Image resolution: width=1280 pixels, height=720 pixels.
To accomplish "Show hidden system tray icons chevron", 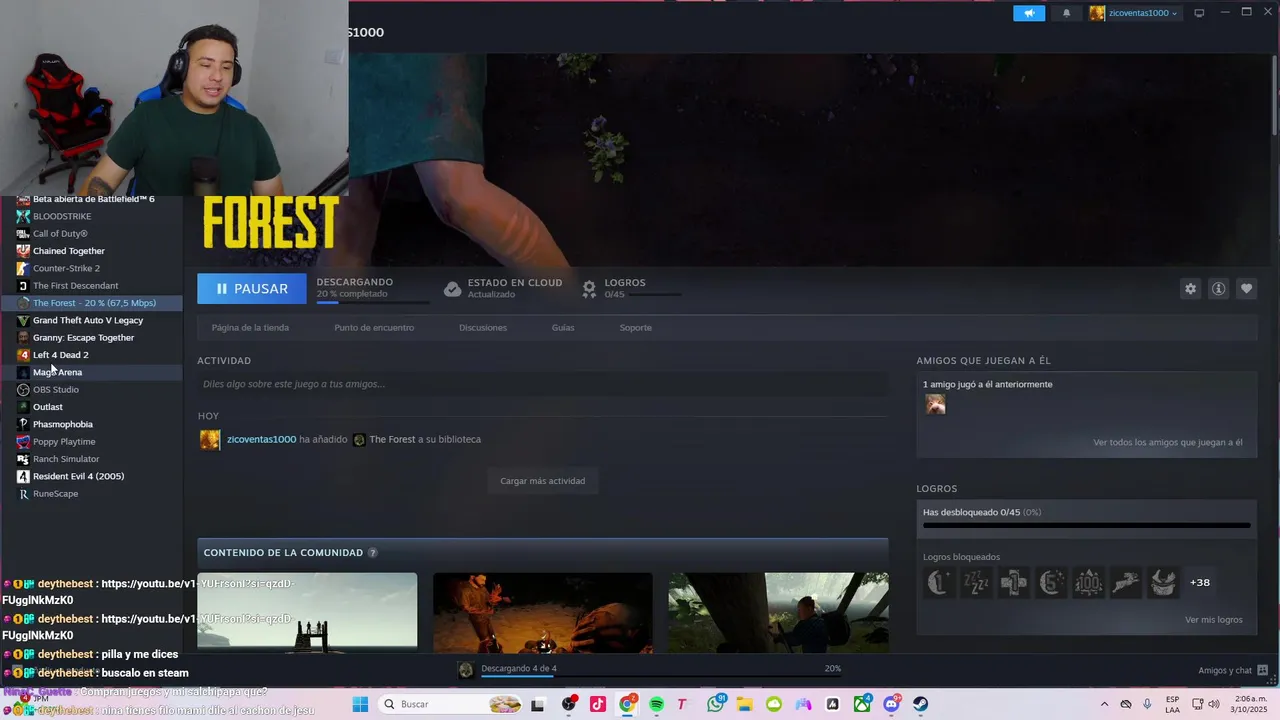I will click(x=1104, y=704).
